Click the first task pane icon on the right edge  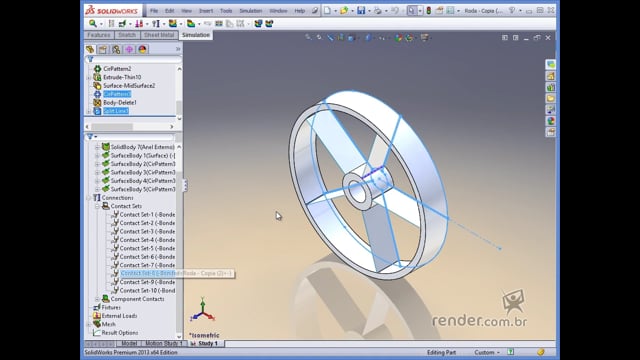[551, 64]
